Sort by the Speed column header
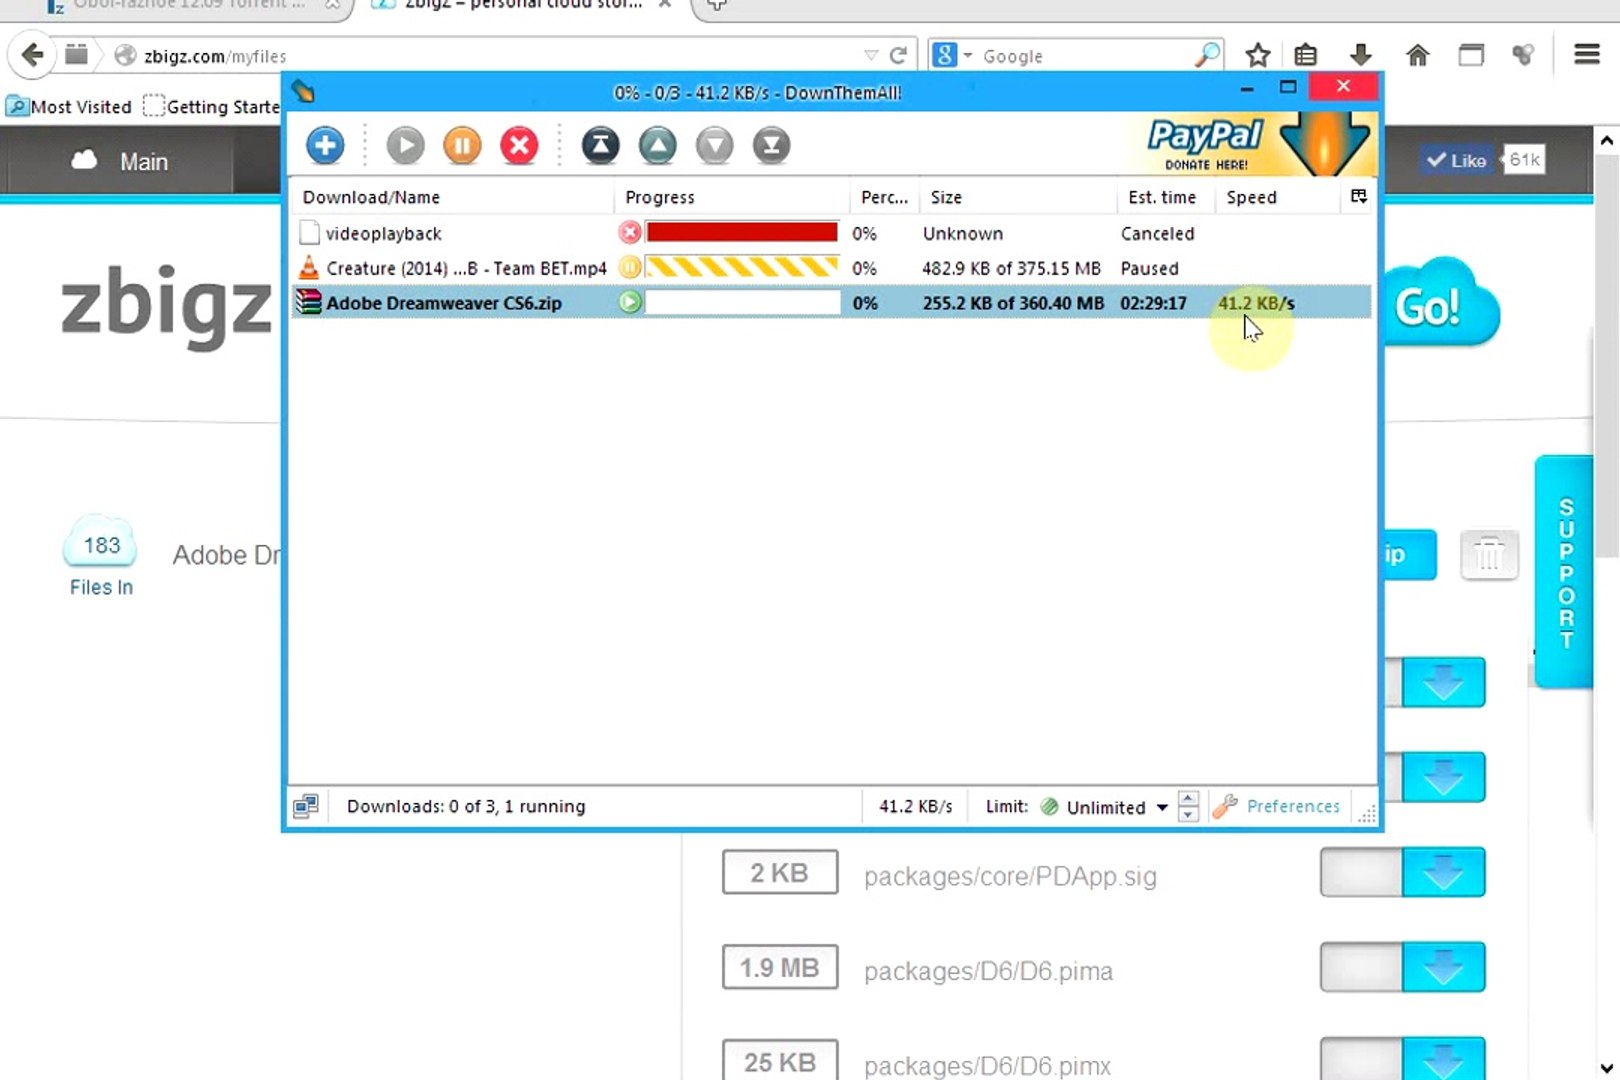This screenshot has width=1620, height=1080. tap(1277, 197)
